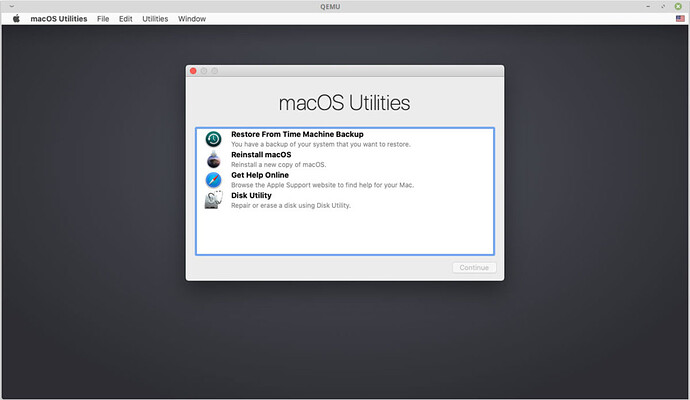Click the Reinstall macOS installer icon
The width and height of the screenshot is (690, 400).
pos(213,160)
